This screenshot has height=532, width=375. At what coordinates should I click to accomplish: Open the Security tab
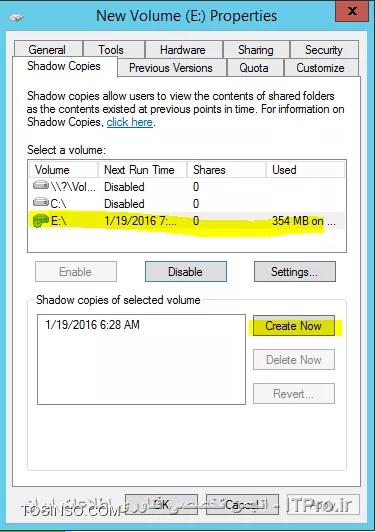pyautogui.click(x=324, y=50)
